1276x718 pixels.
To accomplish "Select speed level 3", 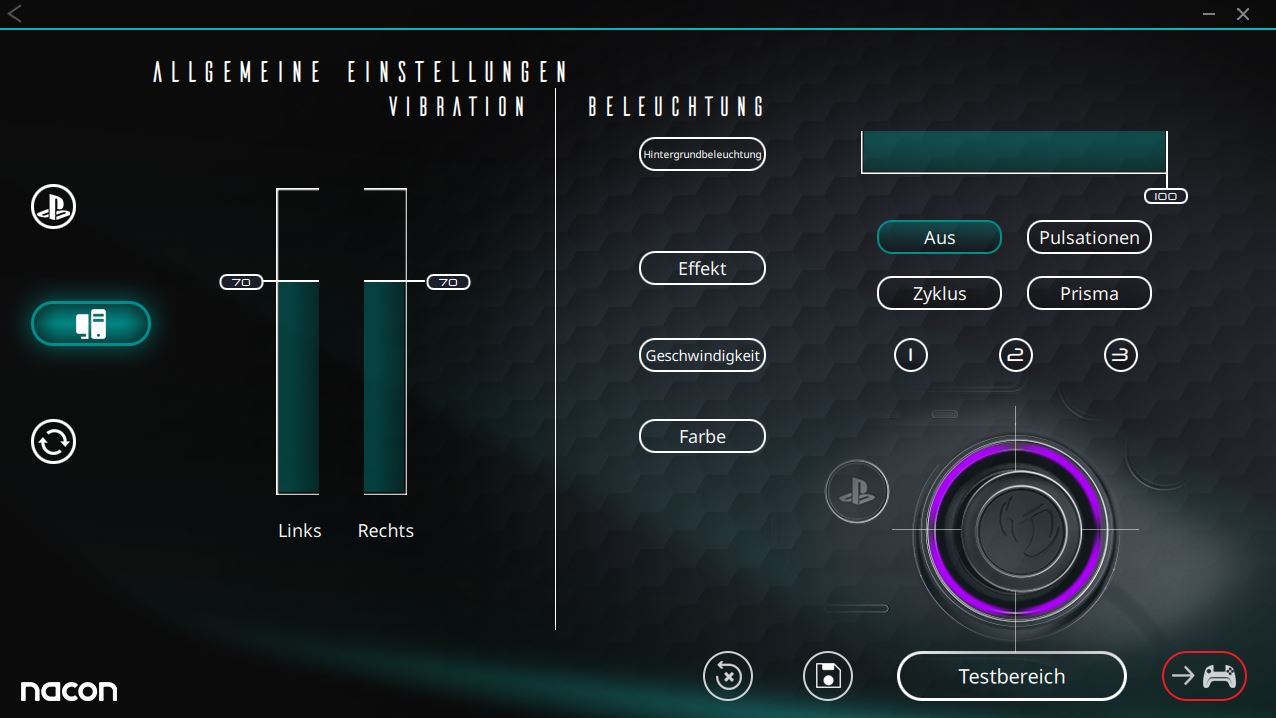I will coord(1121,355).
